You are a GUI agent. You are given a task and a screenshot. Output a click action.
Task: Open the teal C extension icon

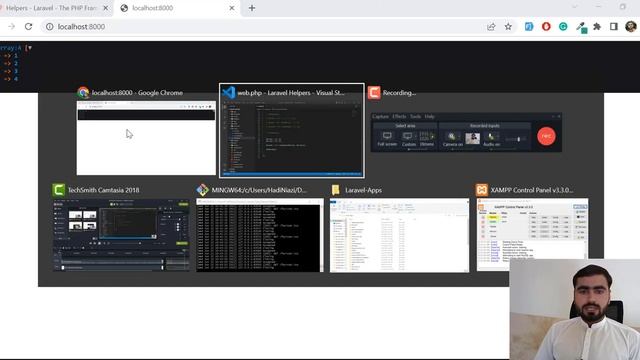pyautogui.click(x=563, y=27)
